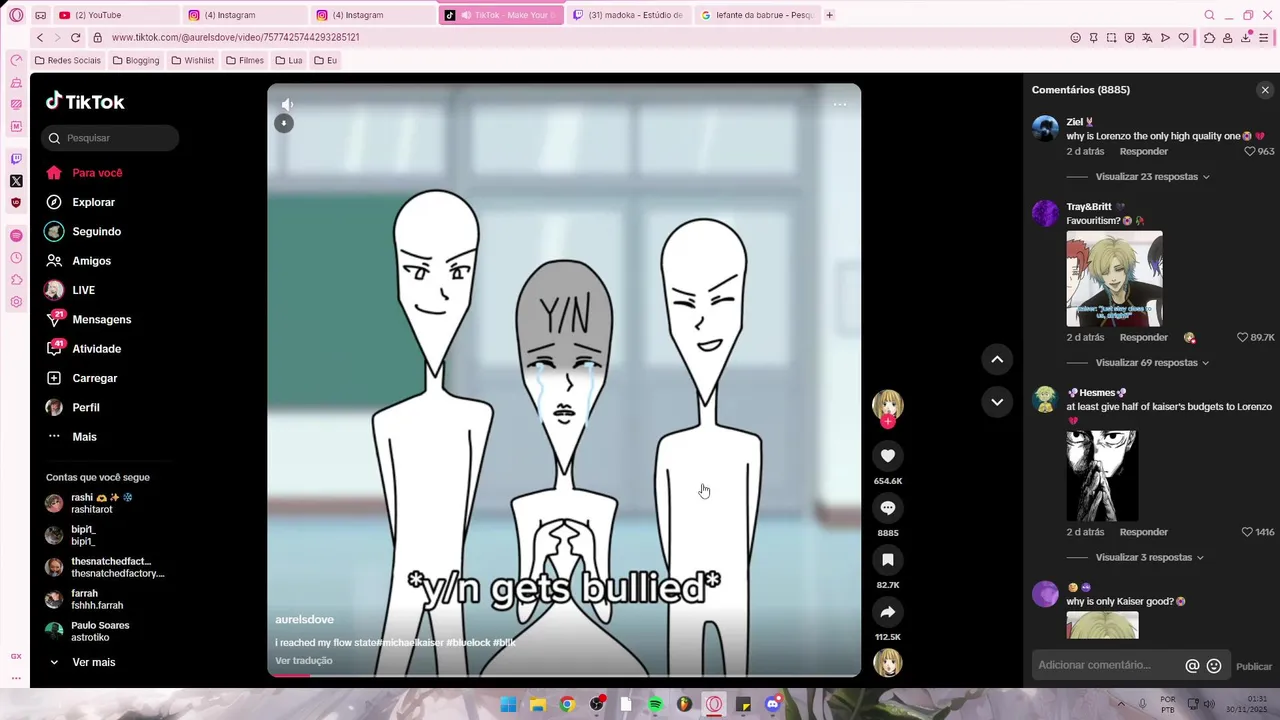1280x720 pixels.
Task: Click Ver tradução under the caption
Action: tap(304, 661)
